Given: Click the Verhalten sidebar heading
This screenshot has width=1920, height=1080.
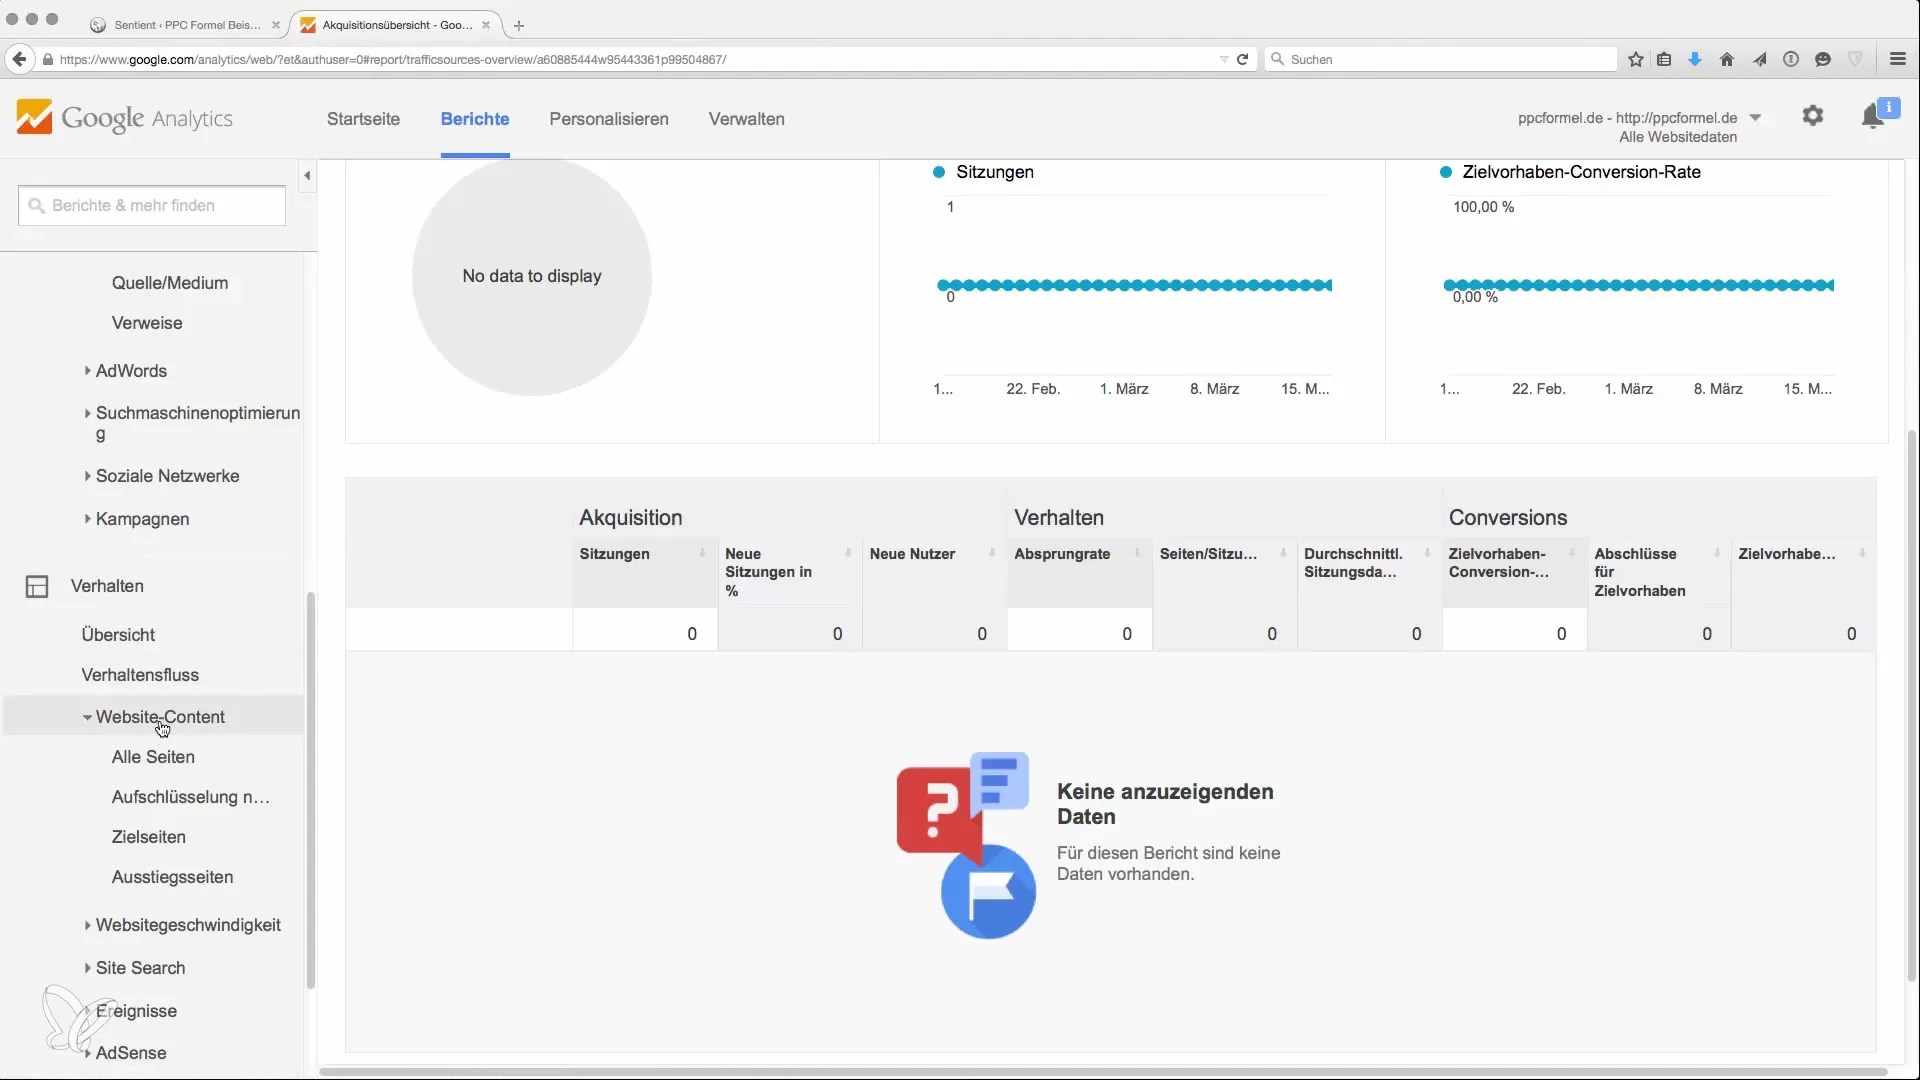Looking at the screenshot, I should (x=107, y=586).
